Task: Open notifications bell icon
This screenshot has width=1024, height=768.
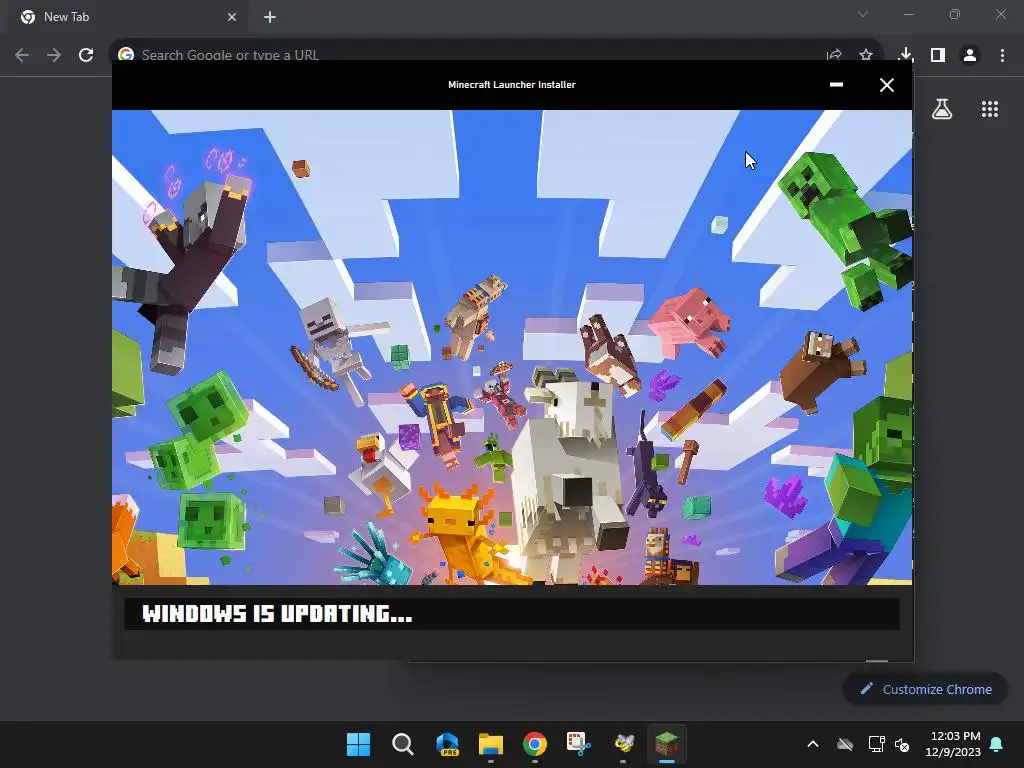Action: pos(997,744)
